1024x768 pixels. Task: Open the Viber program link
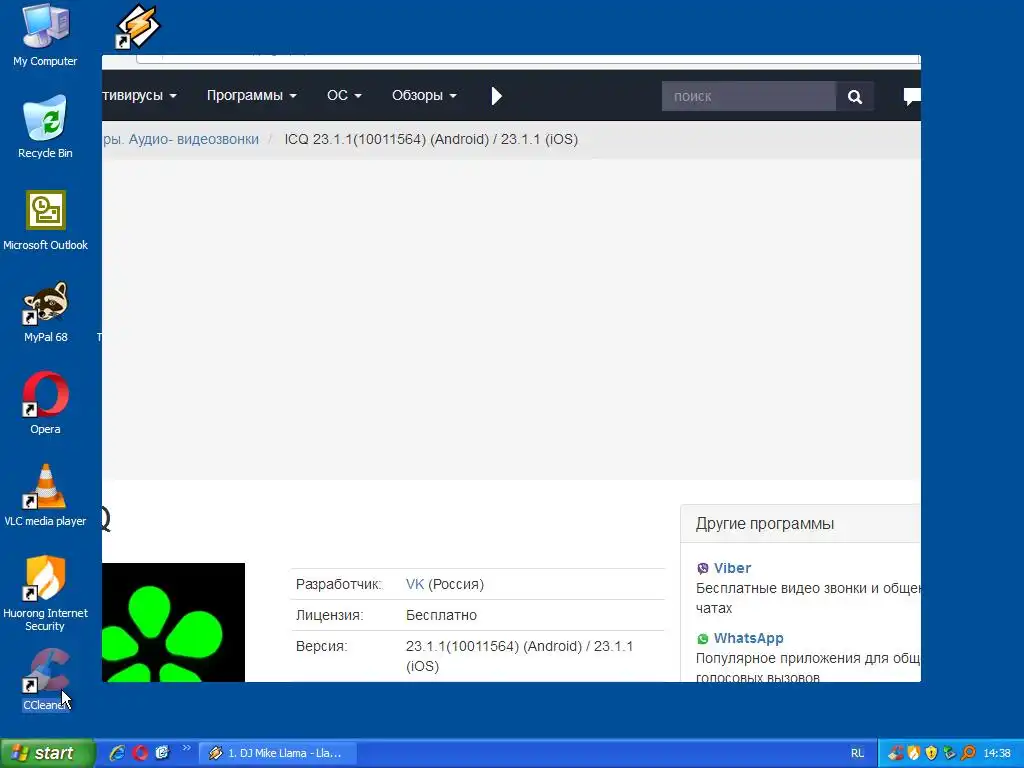coord(732,568)
